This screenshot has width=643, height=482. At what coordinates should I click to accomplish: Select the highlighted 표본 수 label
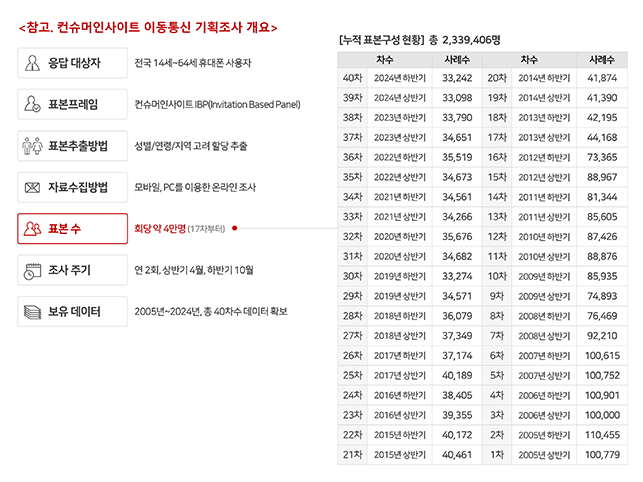pos(65,228)
